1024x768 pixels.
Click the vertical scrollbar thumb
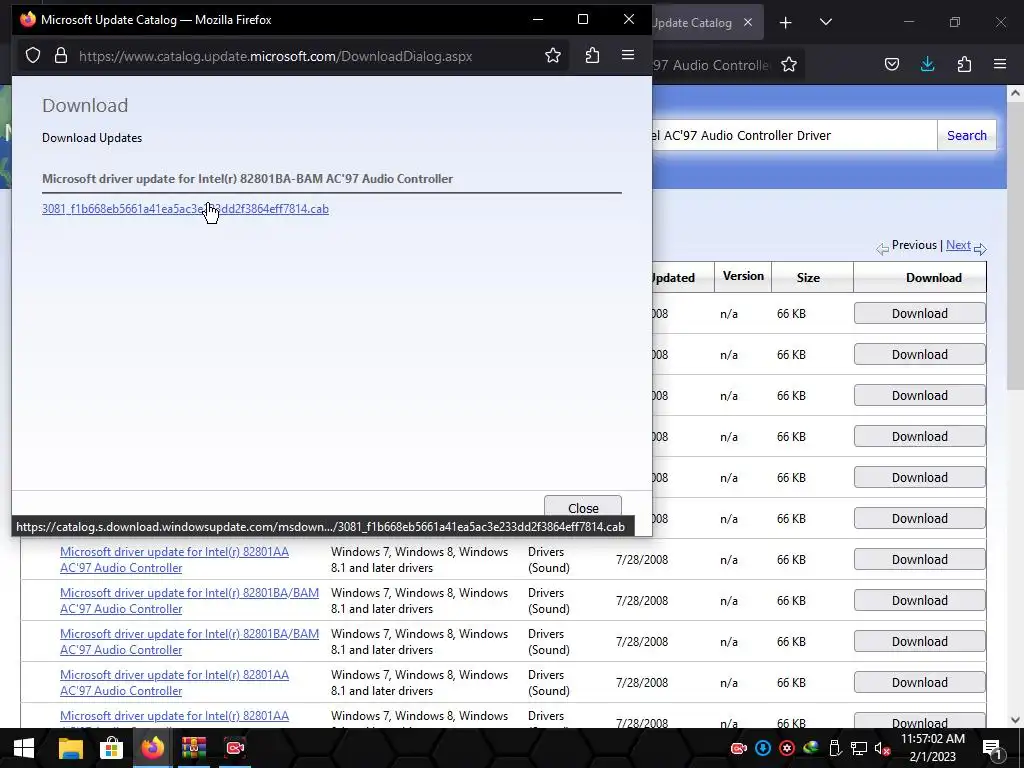click(x=1016, y=246)
